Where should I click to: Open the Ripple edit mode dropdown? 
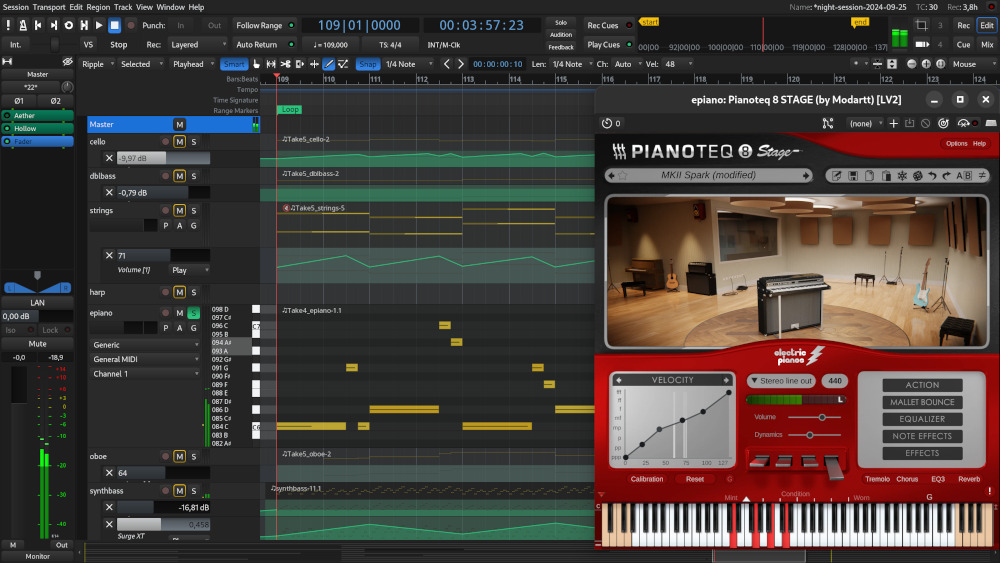98,64
